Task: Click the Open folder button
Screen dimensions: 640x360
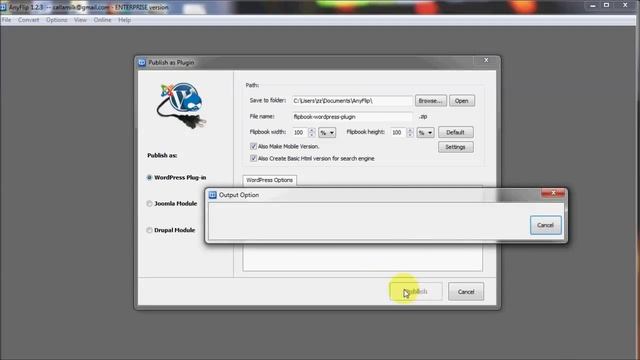Action: [x=462, y=101]
